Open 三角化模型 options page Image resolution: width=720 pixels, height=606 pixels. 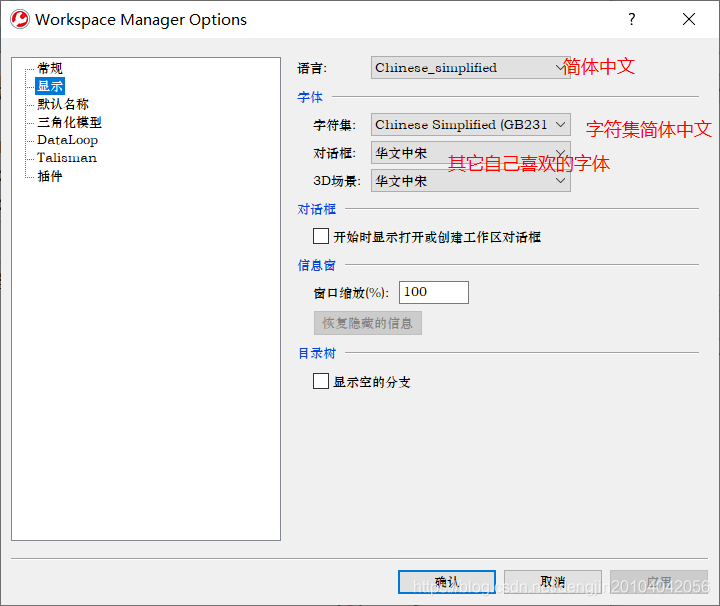coord(69,122)
